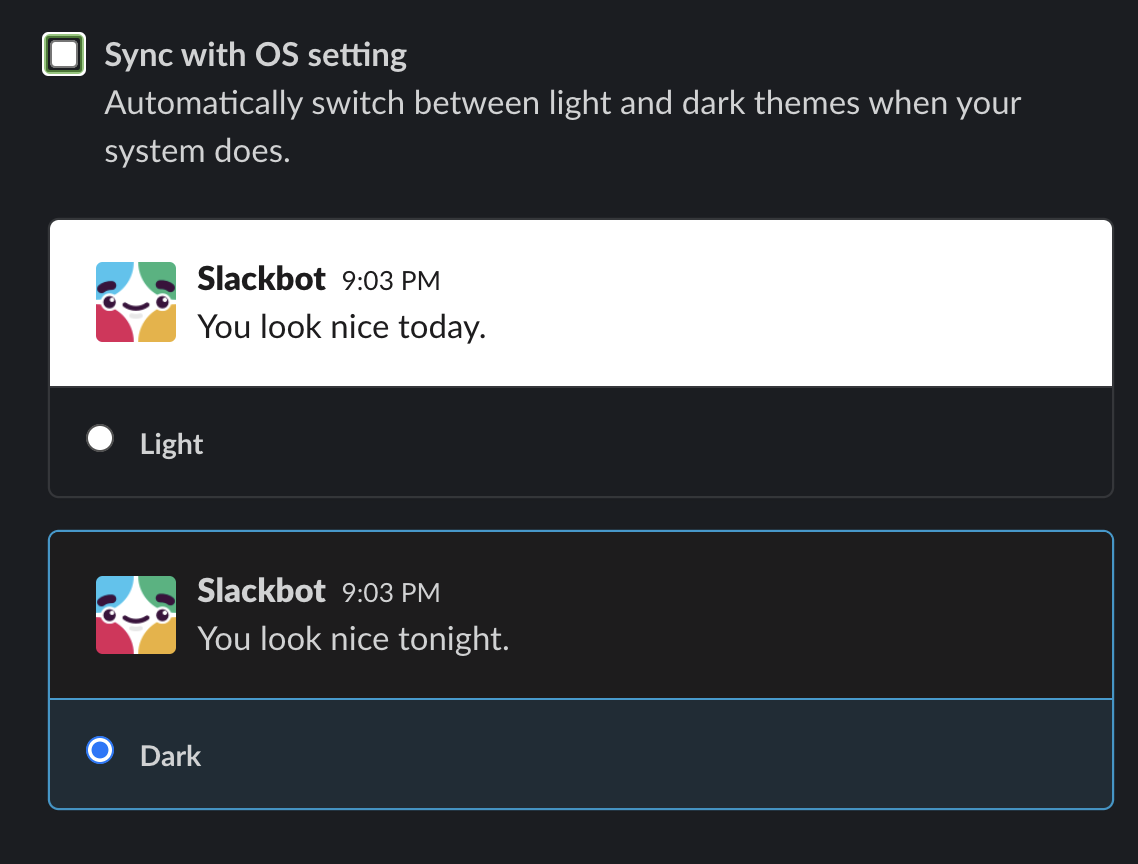Expand the Sync with OS setting description

click(560, 126)
